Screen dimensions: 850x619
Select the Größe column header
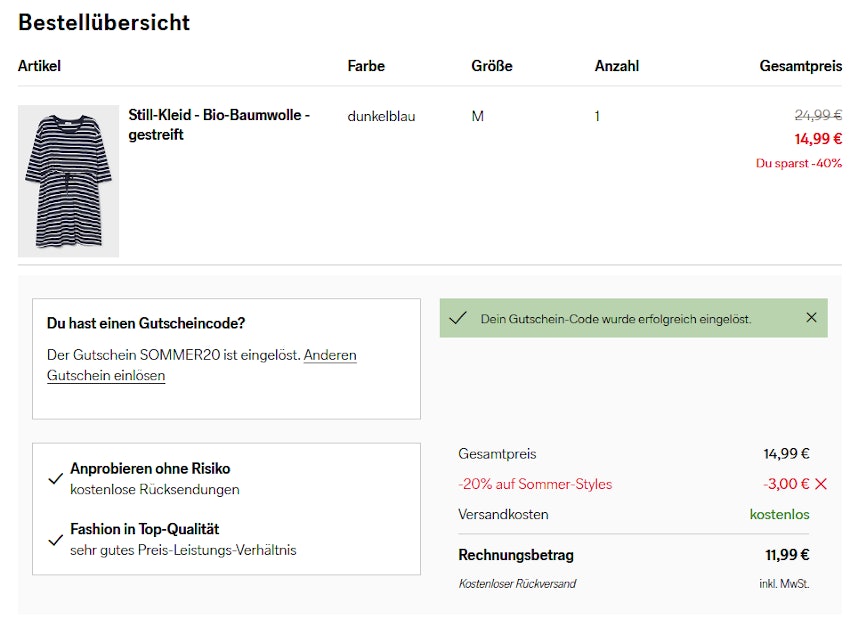tap(492, 66)
